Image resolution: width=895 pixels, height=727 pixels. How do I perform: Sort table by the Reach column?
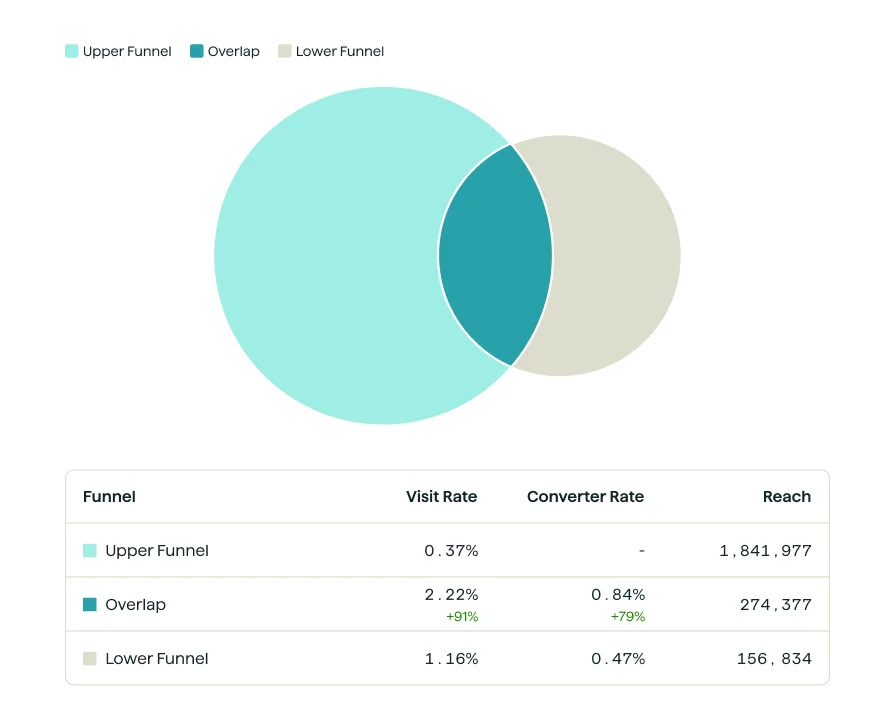coord(786,496)
